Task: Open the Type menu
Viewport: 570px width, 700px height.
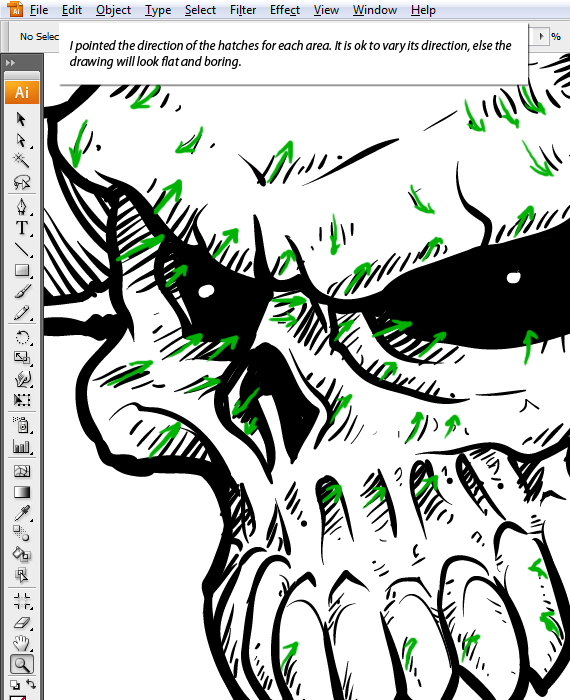Action: tap(158, 10)
